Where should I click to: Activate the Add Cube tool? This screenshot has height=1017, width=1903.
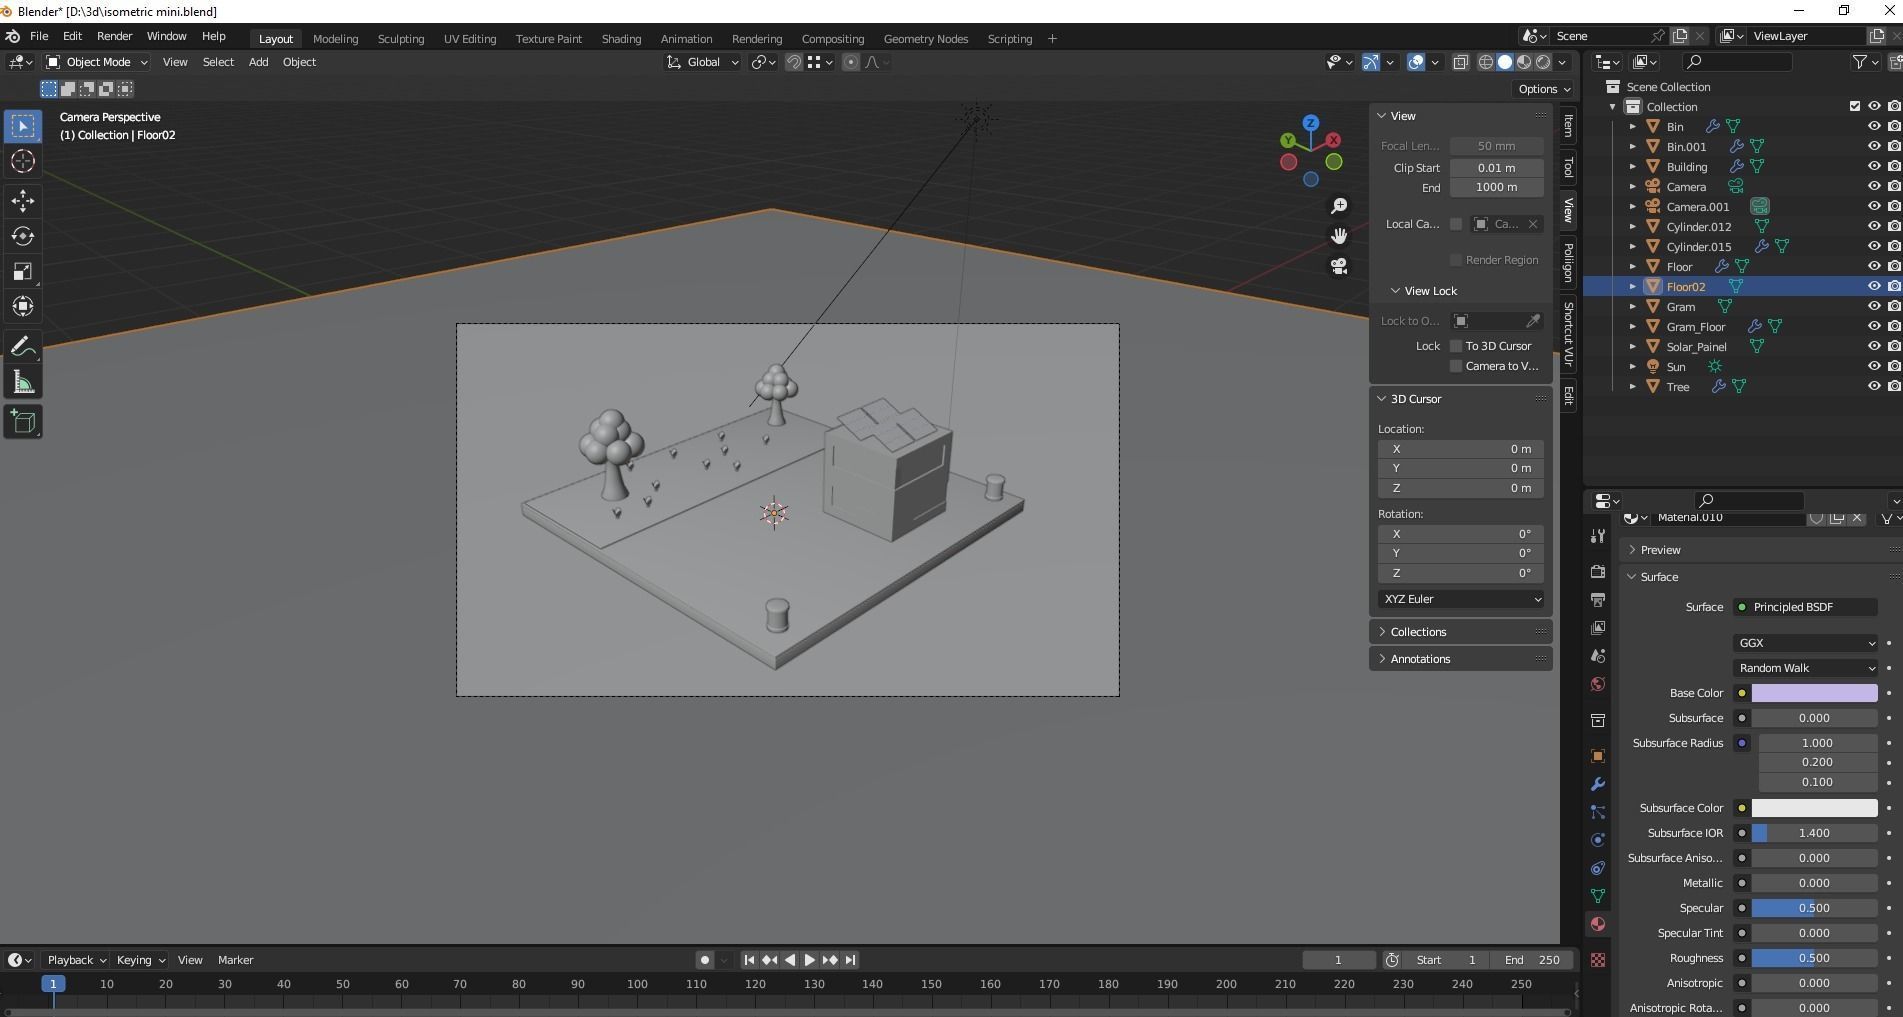(x=23, y=422)
